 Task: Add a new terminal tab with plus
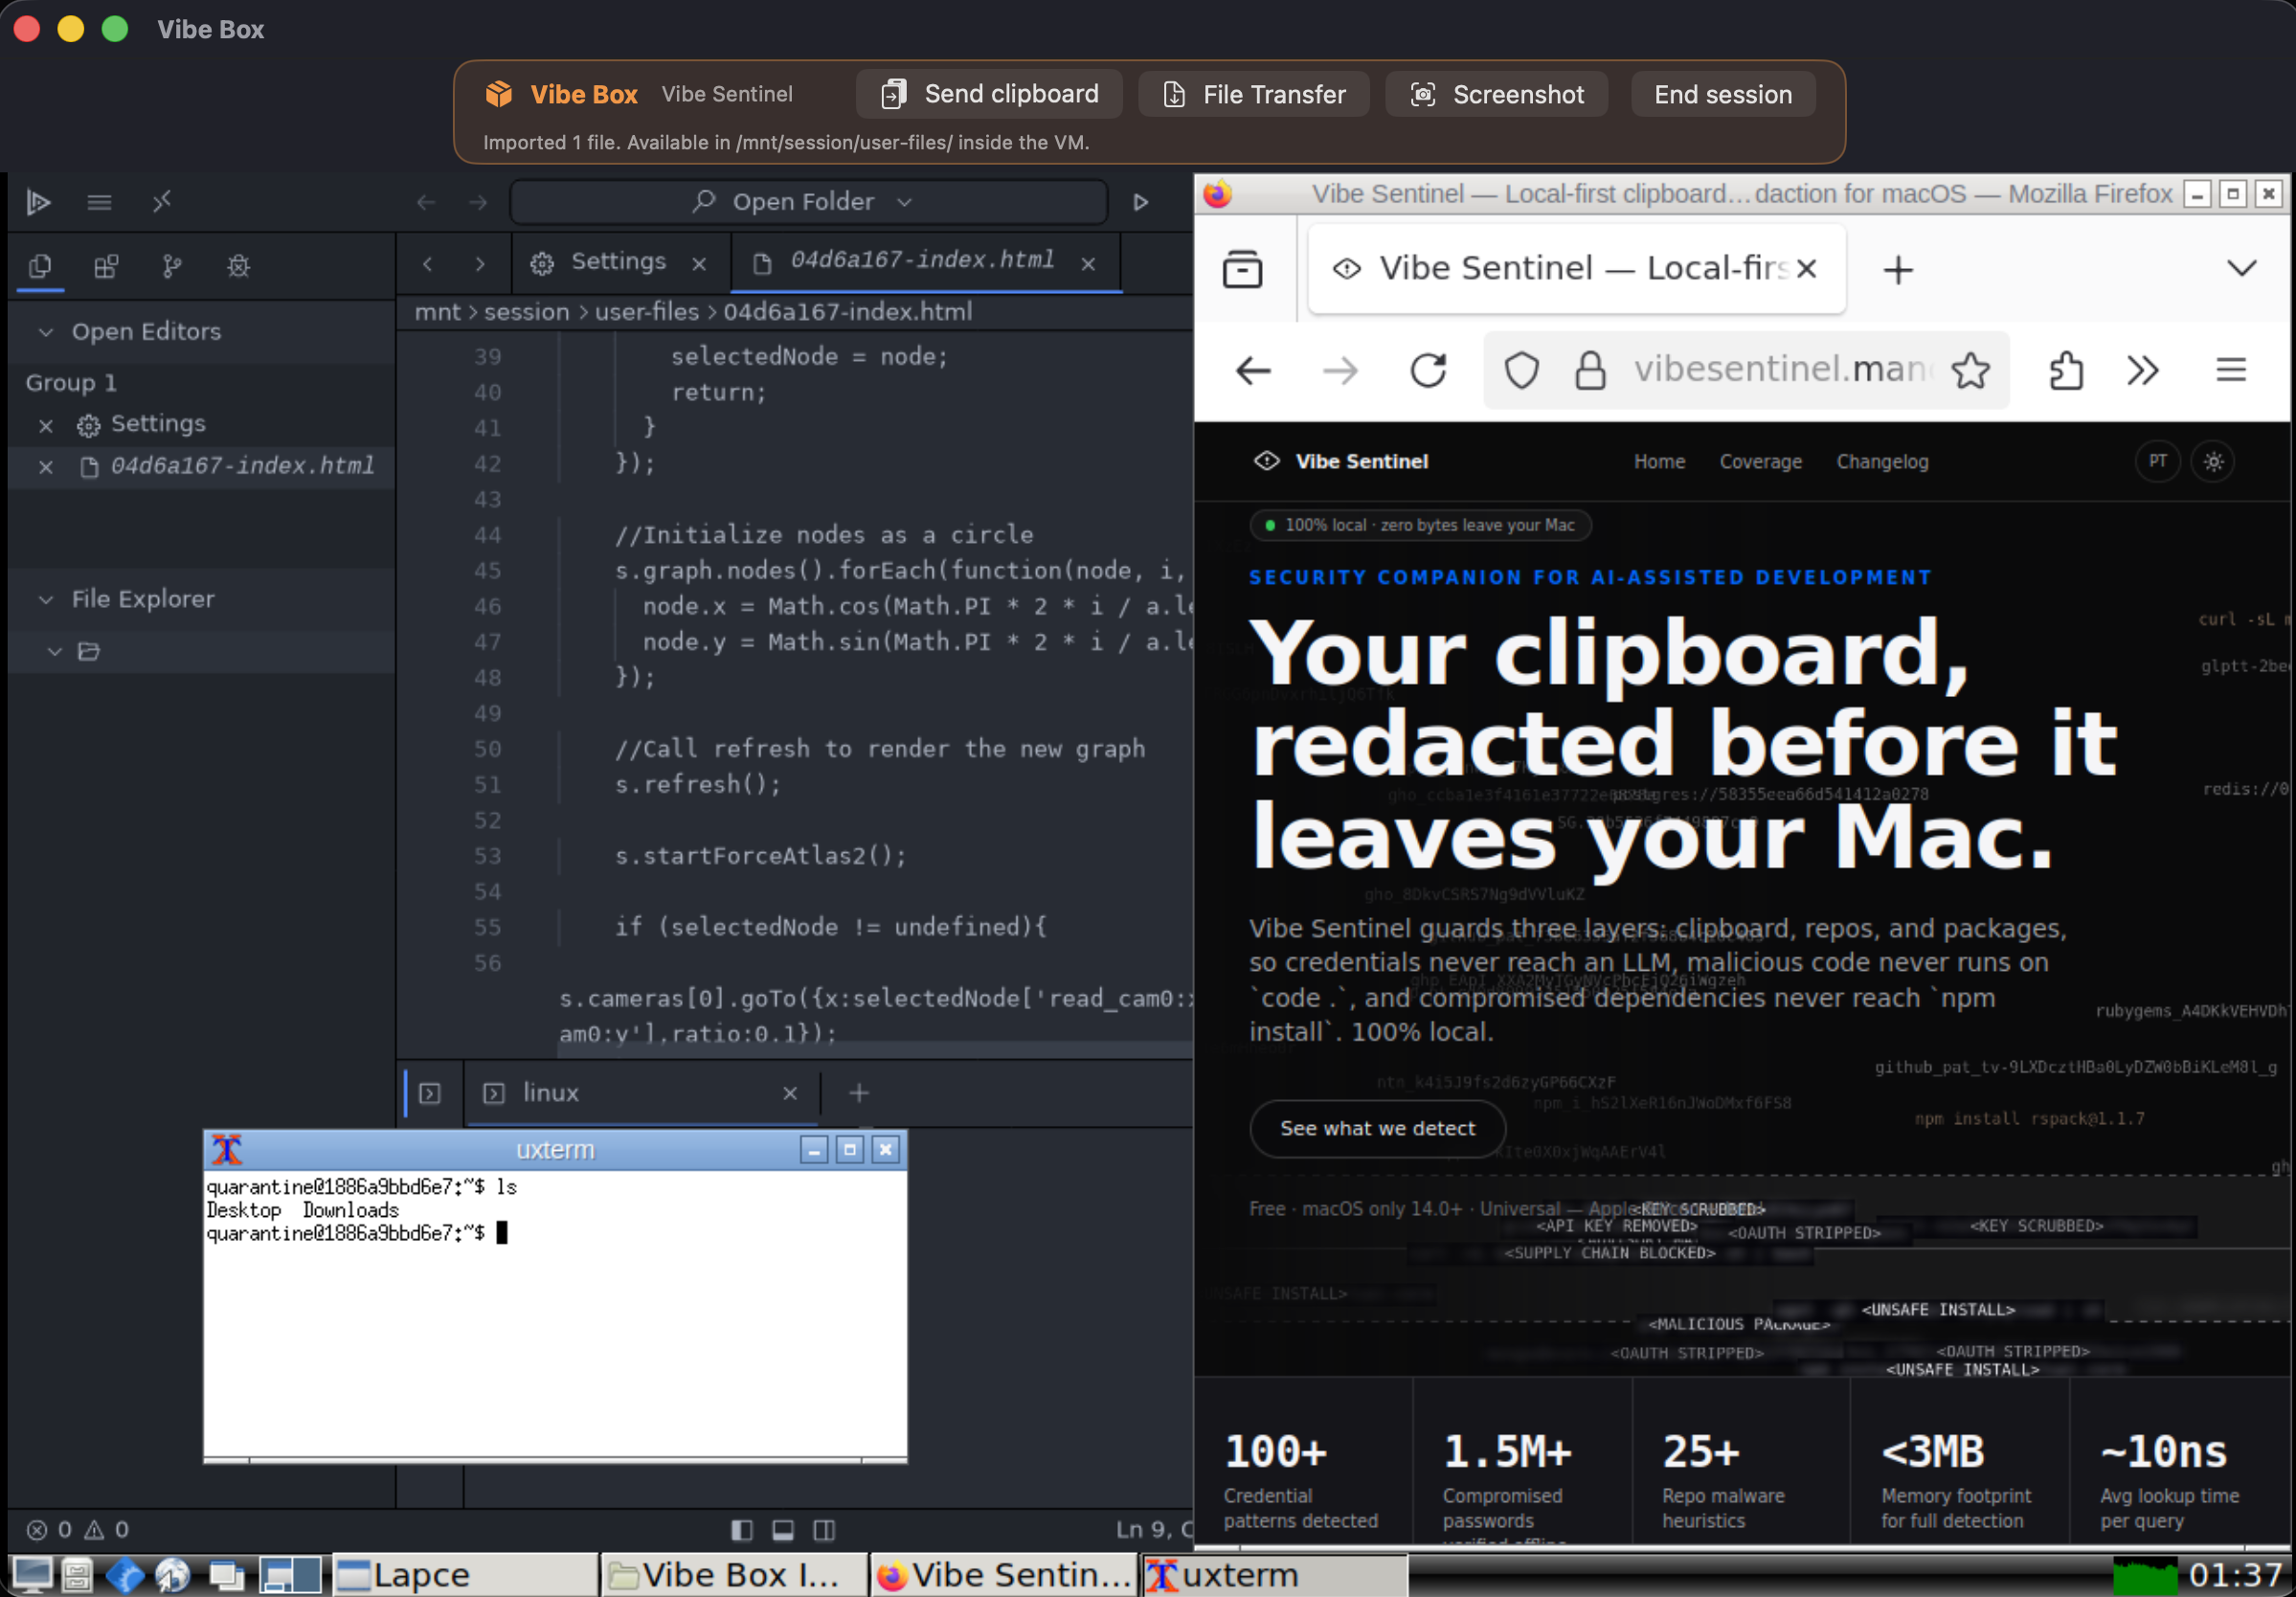(858, 1093)
